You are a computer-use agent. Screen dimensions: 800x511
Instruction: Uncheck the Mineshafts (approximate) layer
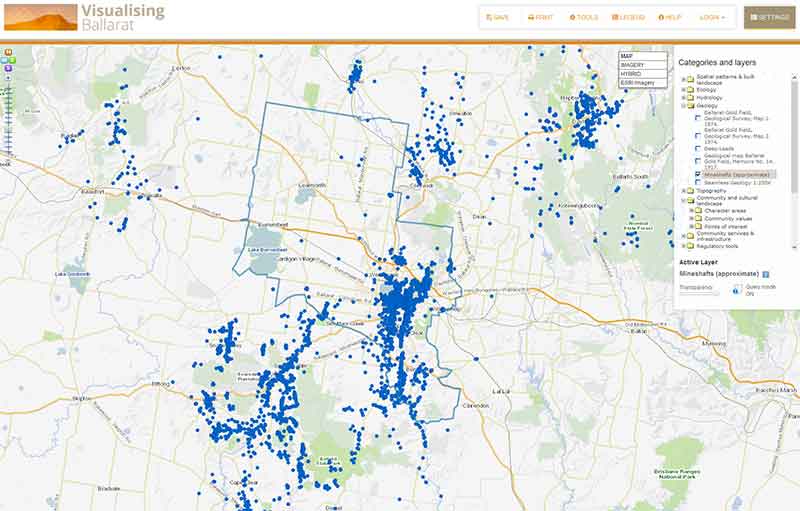pos(697,174)
